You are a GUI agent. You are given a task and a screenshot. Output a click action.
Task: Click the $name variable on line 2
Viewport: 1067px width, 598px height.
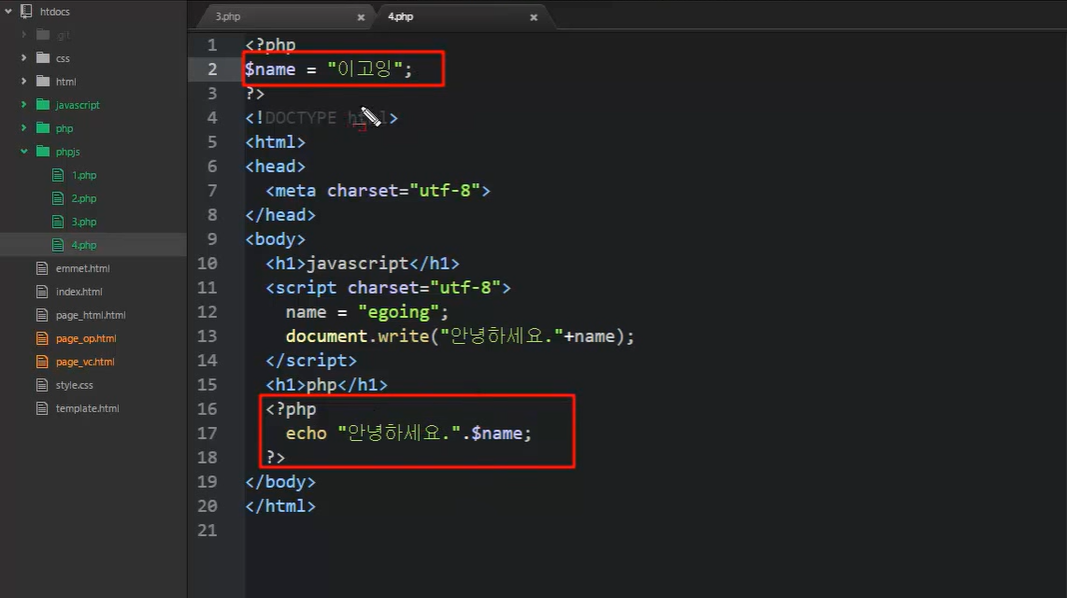(x=270, y=69)
